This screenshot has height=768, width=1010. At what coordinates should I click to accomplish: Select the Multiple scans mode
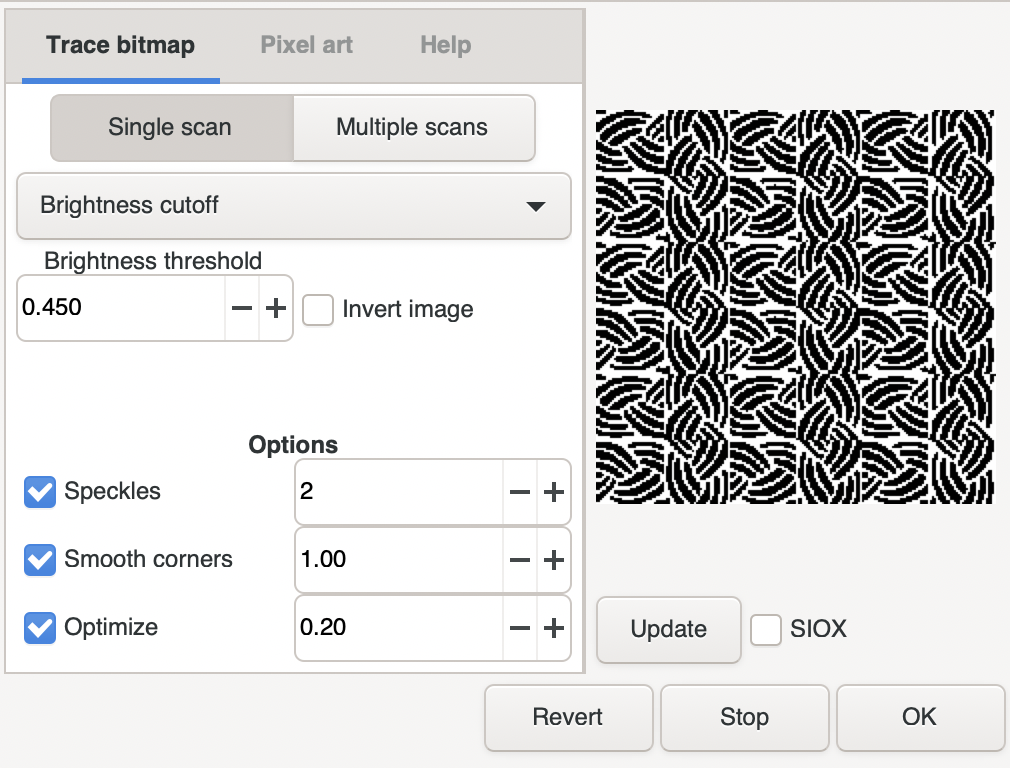point(412,127)
